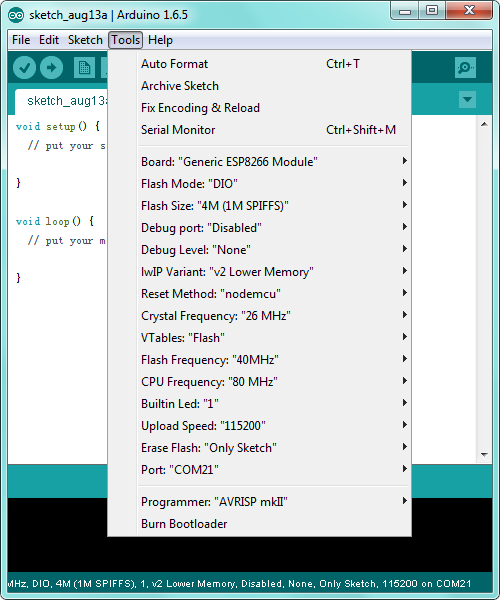Open the File menu
500x600 pixels.
coord(21,40)
